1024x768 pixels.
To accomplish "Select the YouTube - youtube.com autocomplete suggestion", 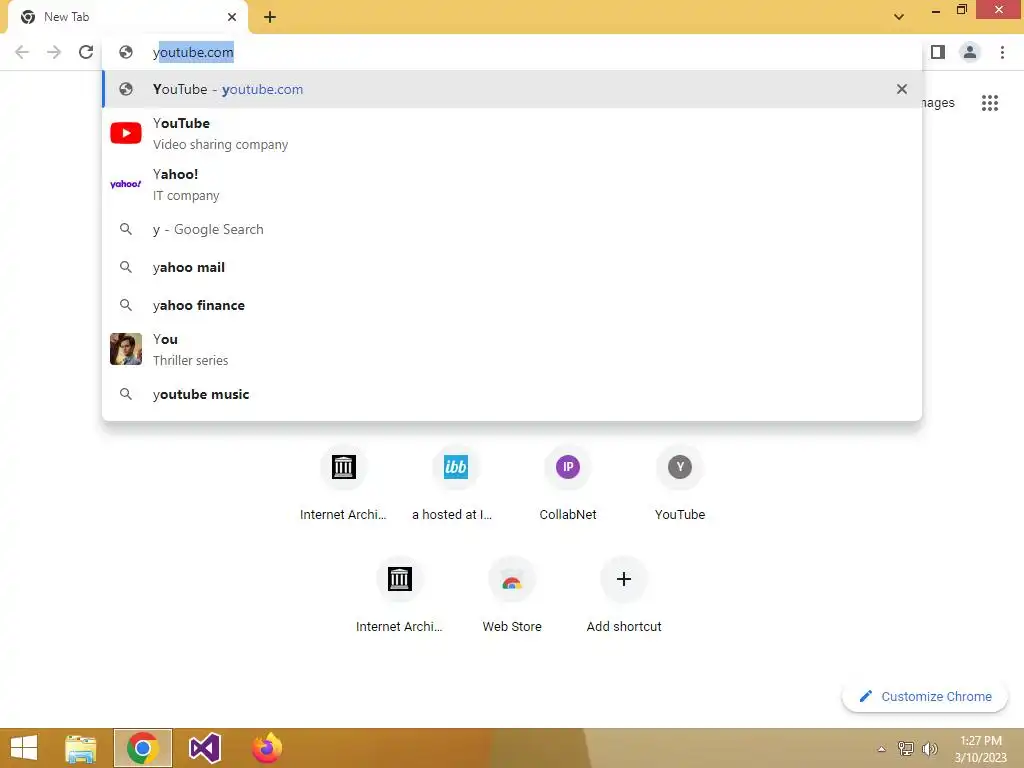I will [x=512, y=89].
